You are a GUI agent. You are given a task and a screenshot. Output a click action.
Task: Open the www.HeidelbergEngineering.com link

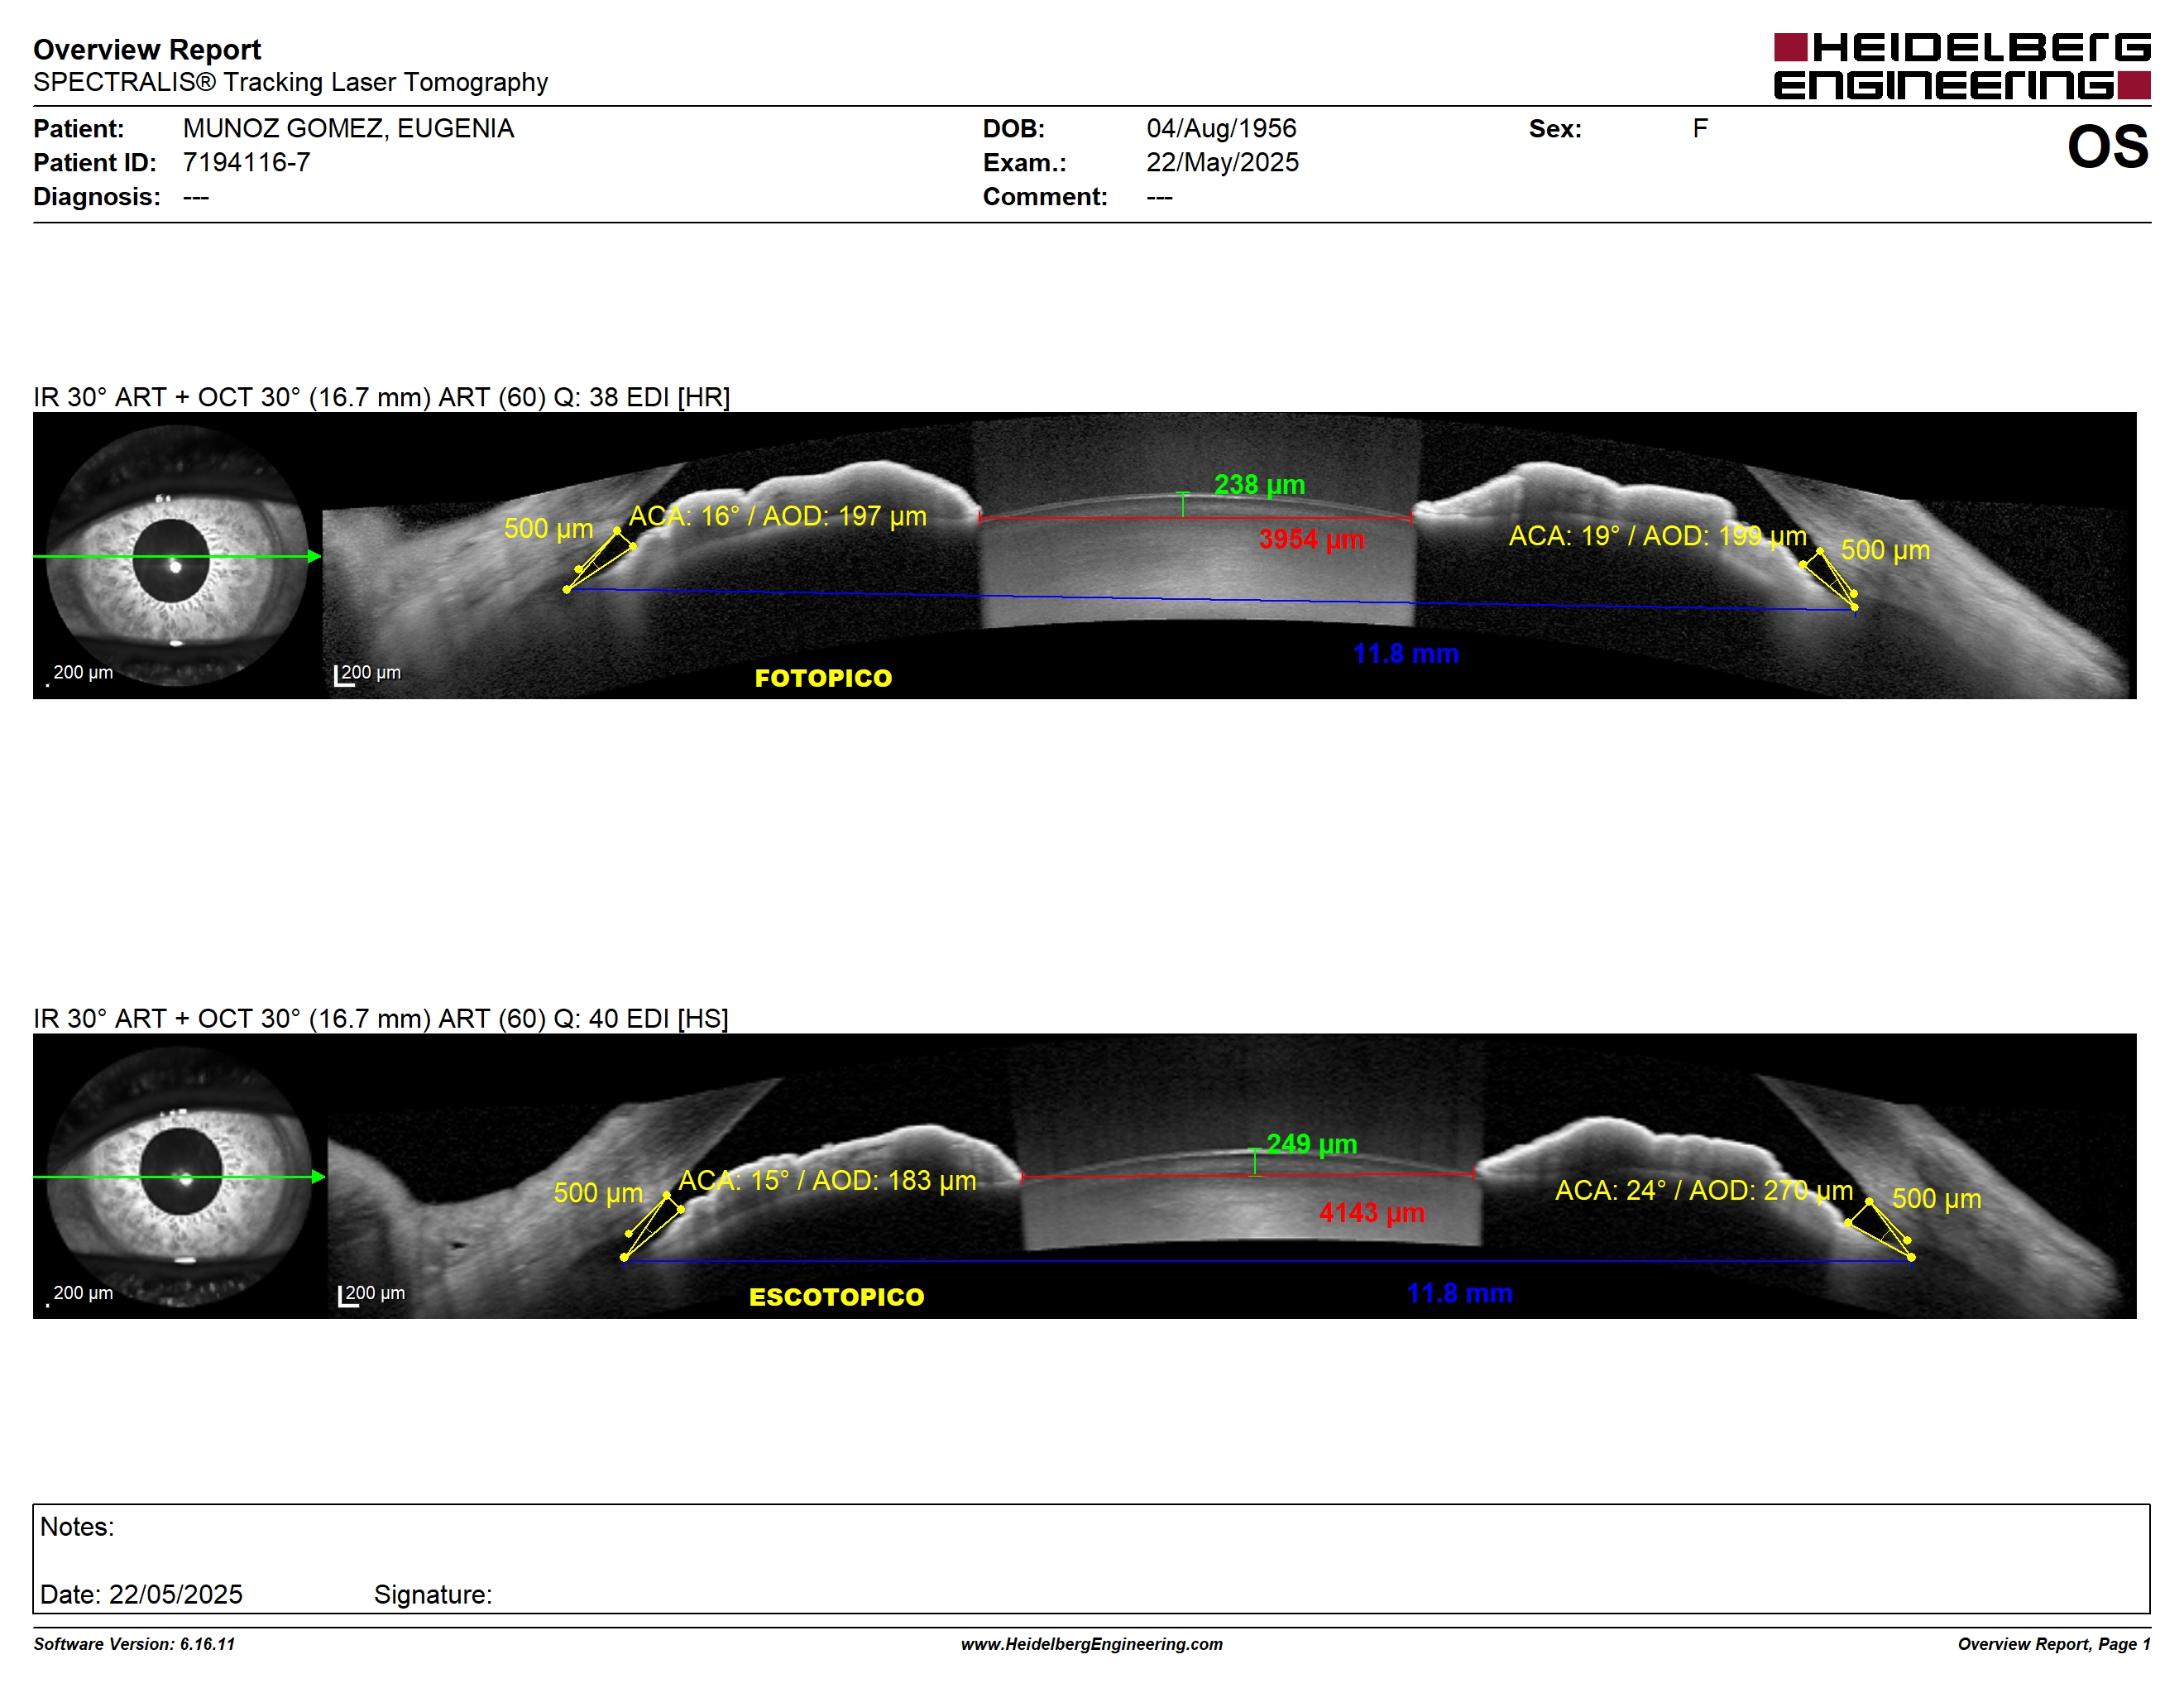[x=1092, y=1644]
